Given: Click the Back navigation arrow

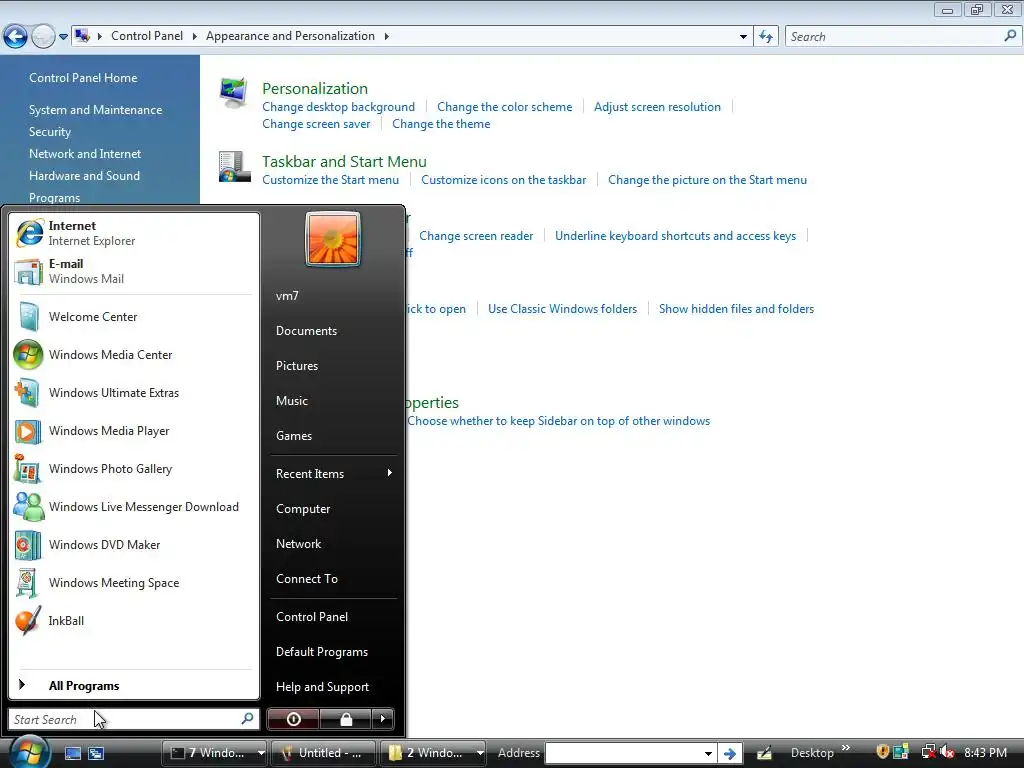Looking at the screenshot, I should click(15, 37).
